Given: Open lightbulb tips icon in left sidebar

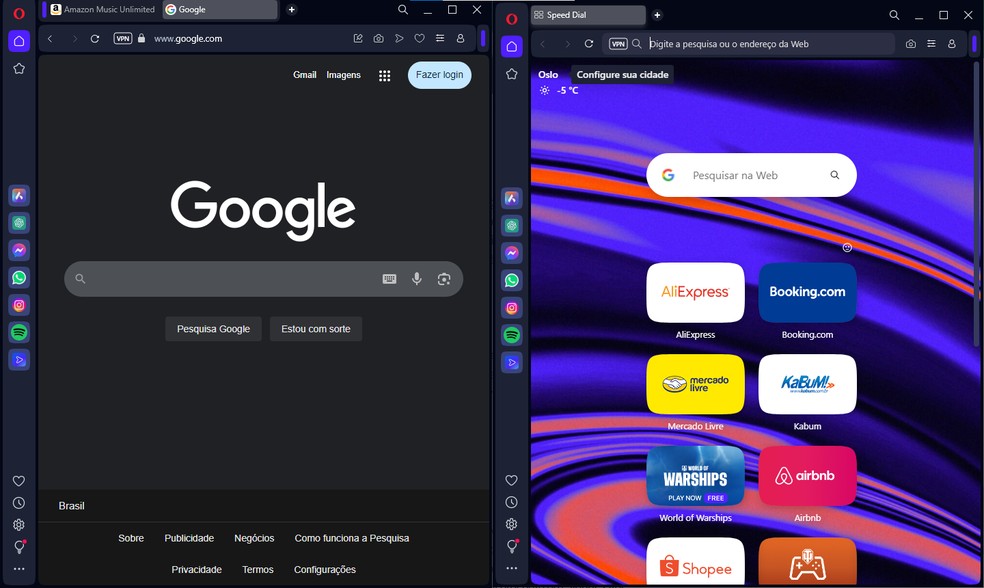Looking at the screenshot, I should click(x=19, y=547).
